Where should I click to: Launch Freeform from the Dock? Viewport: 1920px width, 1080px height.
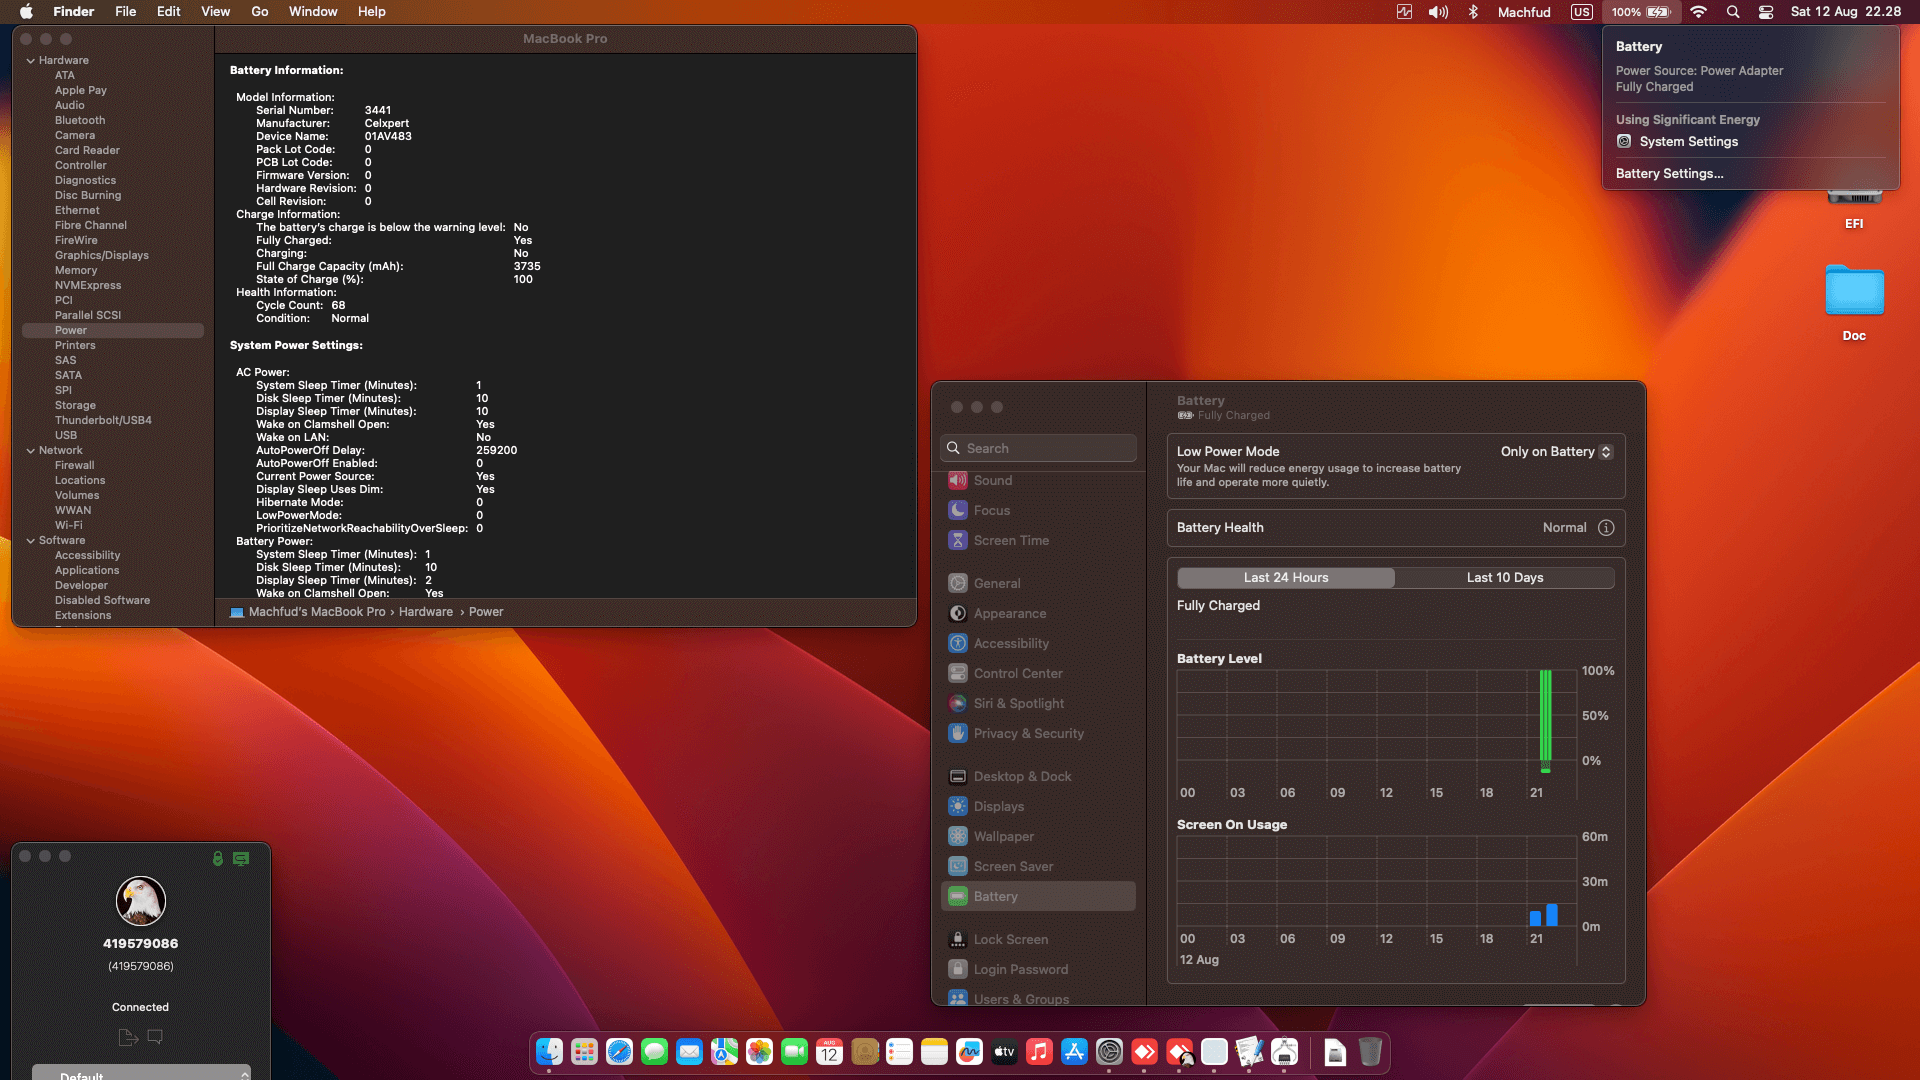(969, 1052)
